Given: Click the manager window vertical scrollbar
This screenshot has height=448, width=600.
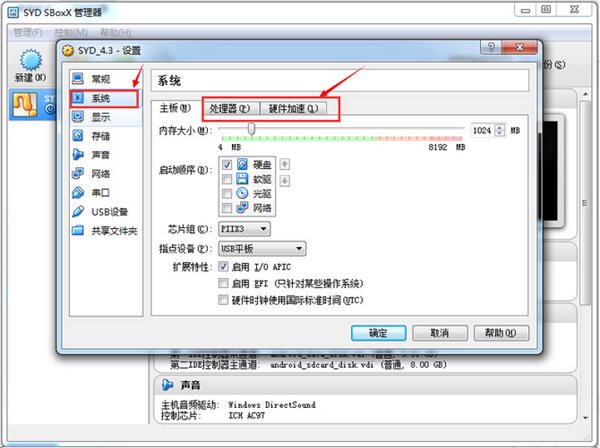Looking at the screenshot, I should click(x=585, y=203).
